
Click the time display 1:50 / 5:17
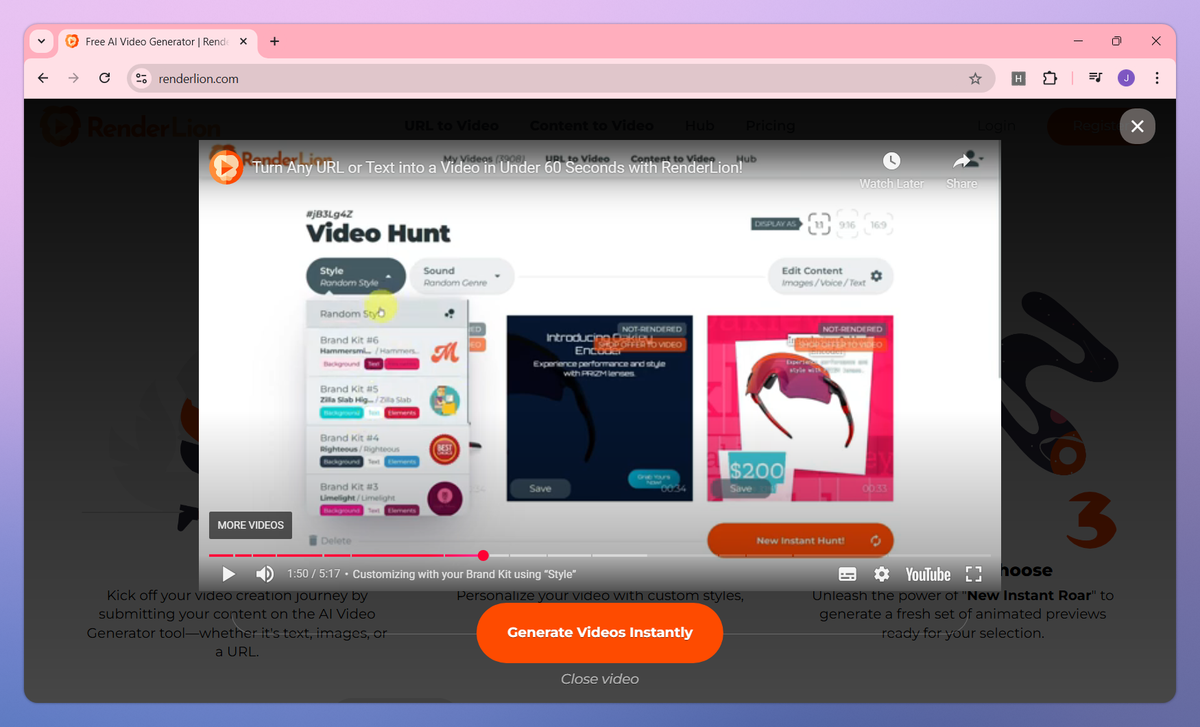(313, 574)
